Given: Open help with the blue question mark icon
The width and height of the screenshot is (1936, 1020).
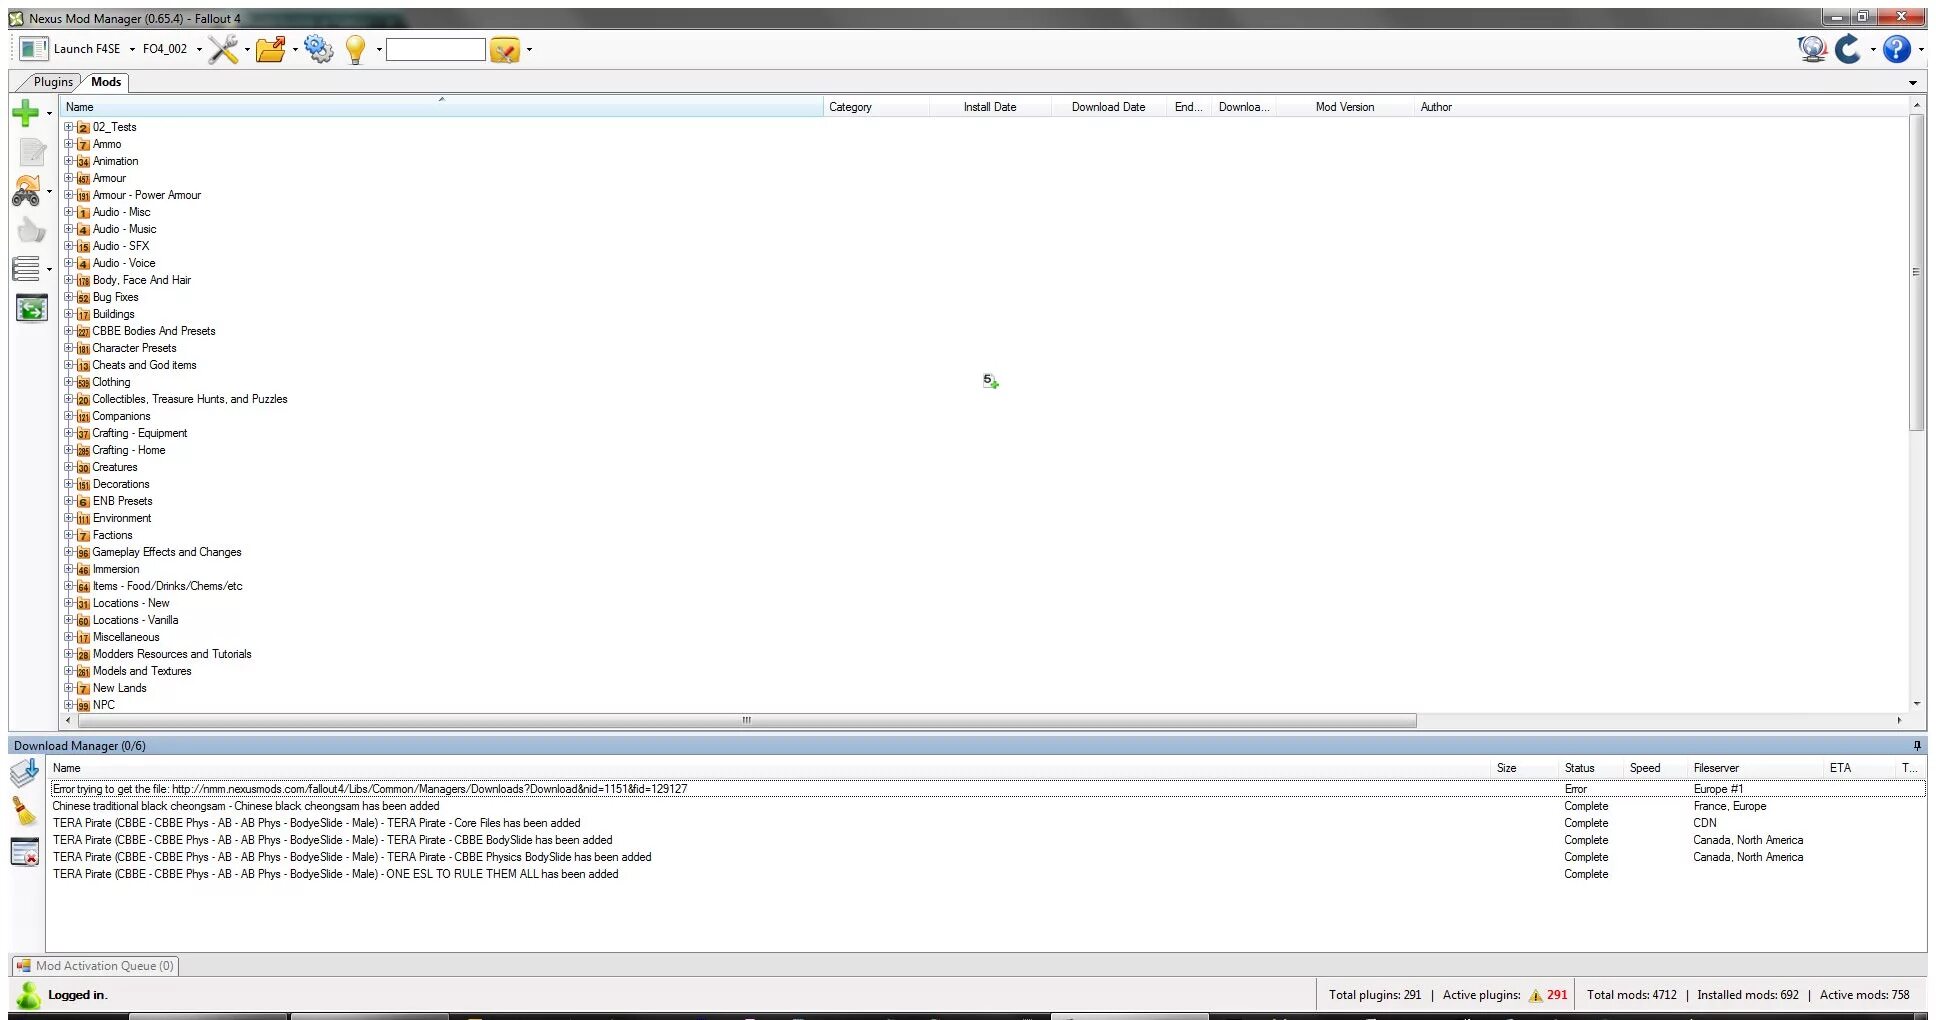Looking at the screenshot, I should (1897, 49).
